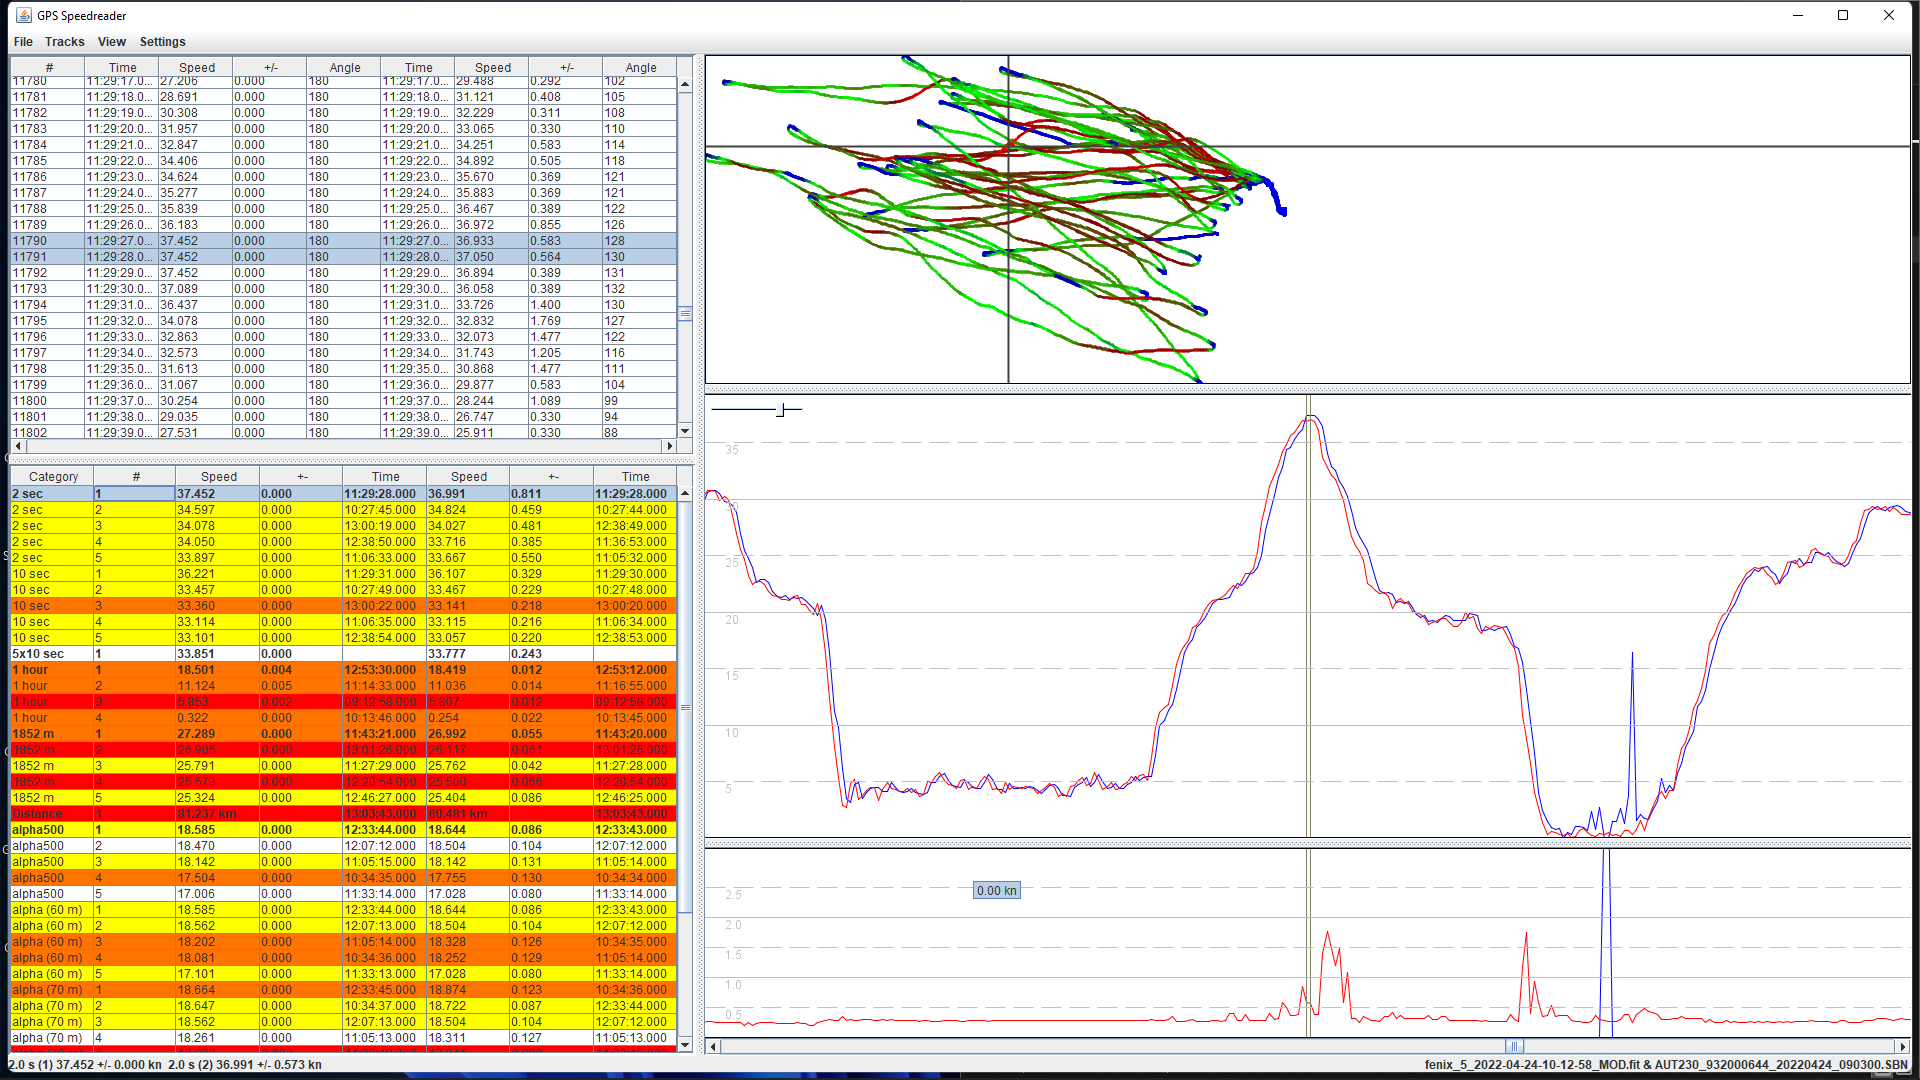Image resolution: width=1920 pixels, height=1080 pixels.
Task: Select the 2 sec rank 3 result row
Action: coord(343,526)
